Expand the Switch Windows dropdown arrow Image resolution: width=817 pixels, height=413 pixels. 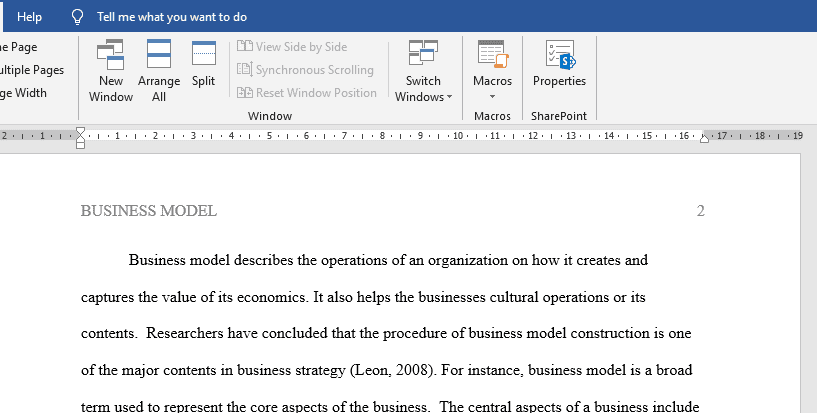450,97
